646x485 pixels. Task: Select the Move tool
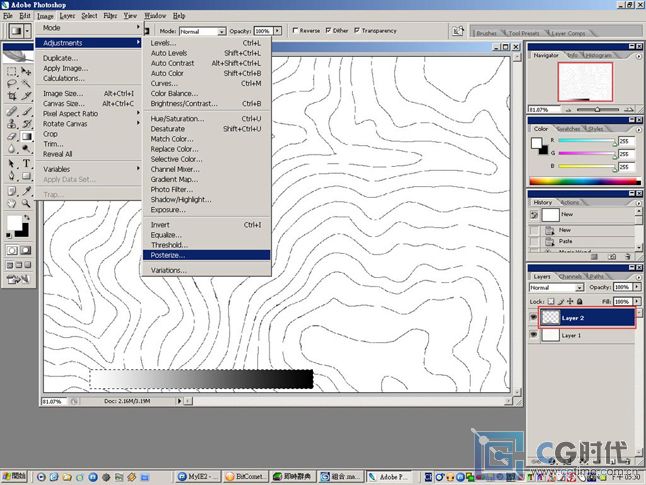click(x=26, y=72)
